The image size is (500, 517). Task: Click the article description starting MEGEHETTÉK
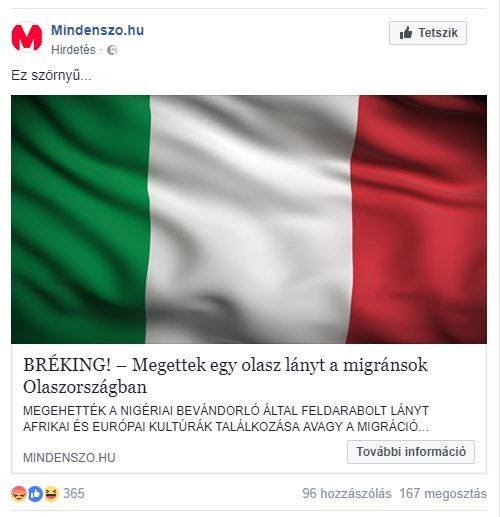226,418
